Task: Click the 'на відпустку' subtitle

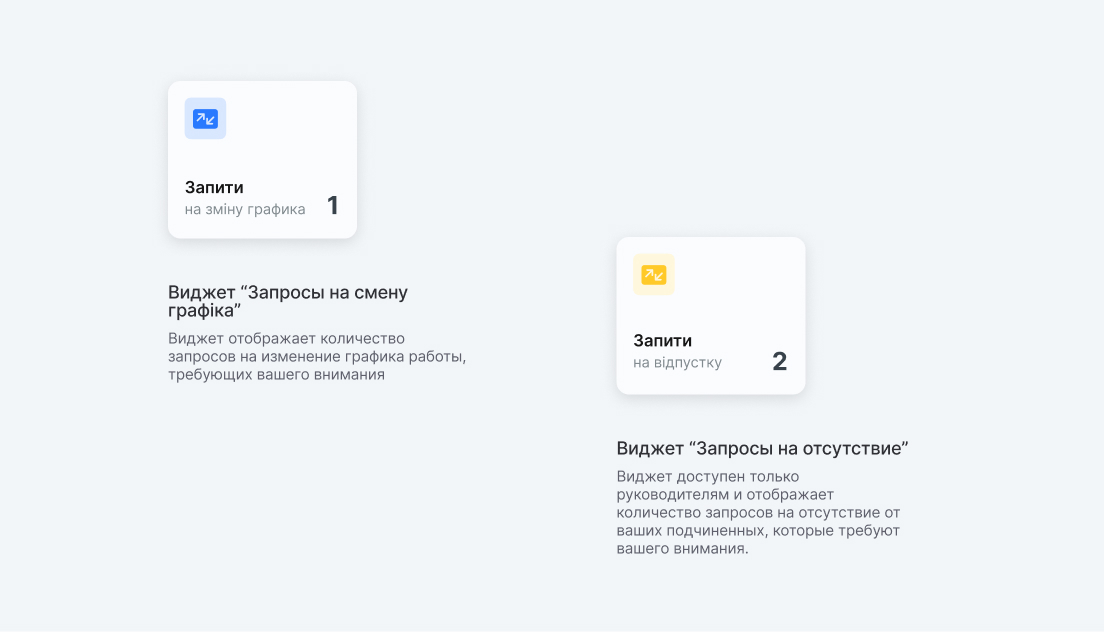Action: (677, 363)
